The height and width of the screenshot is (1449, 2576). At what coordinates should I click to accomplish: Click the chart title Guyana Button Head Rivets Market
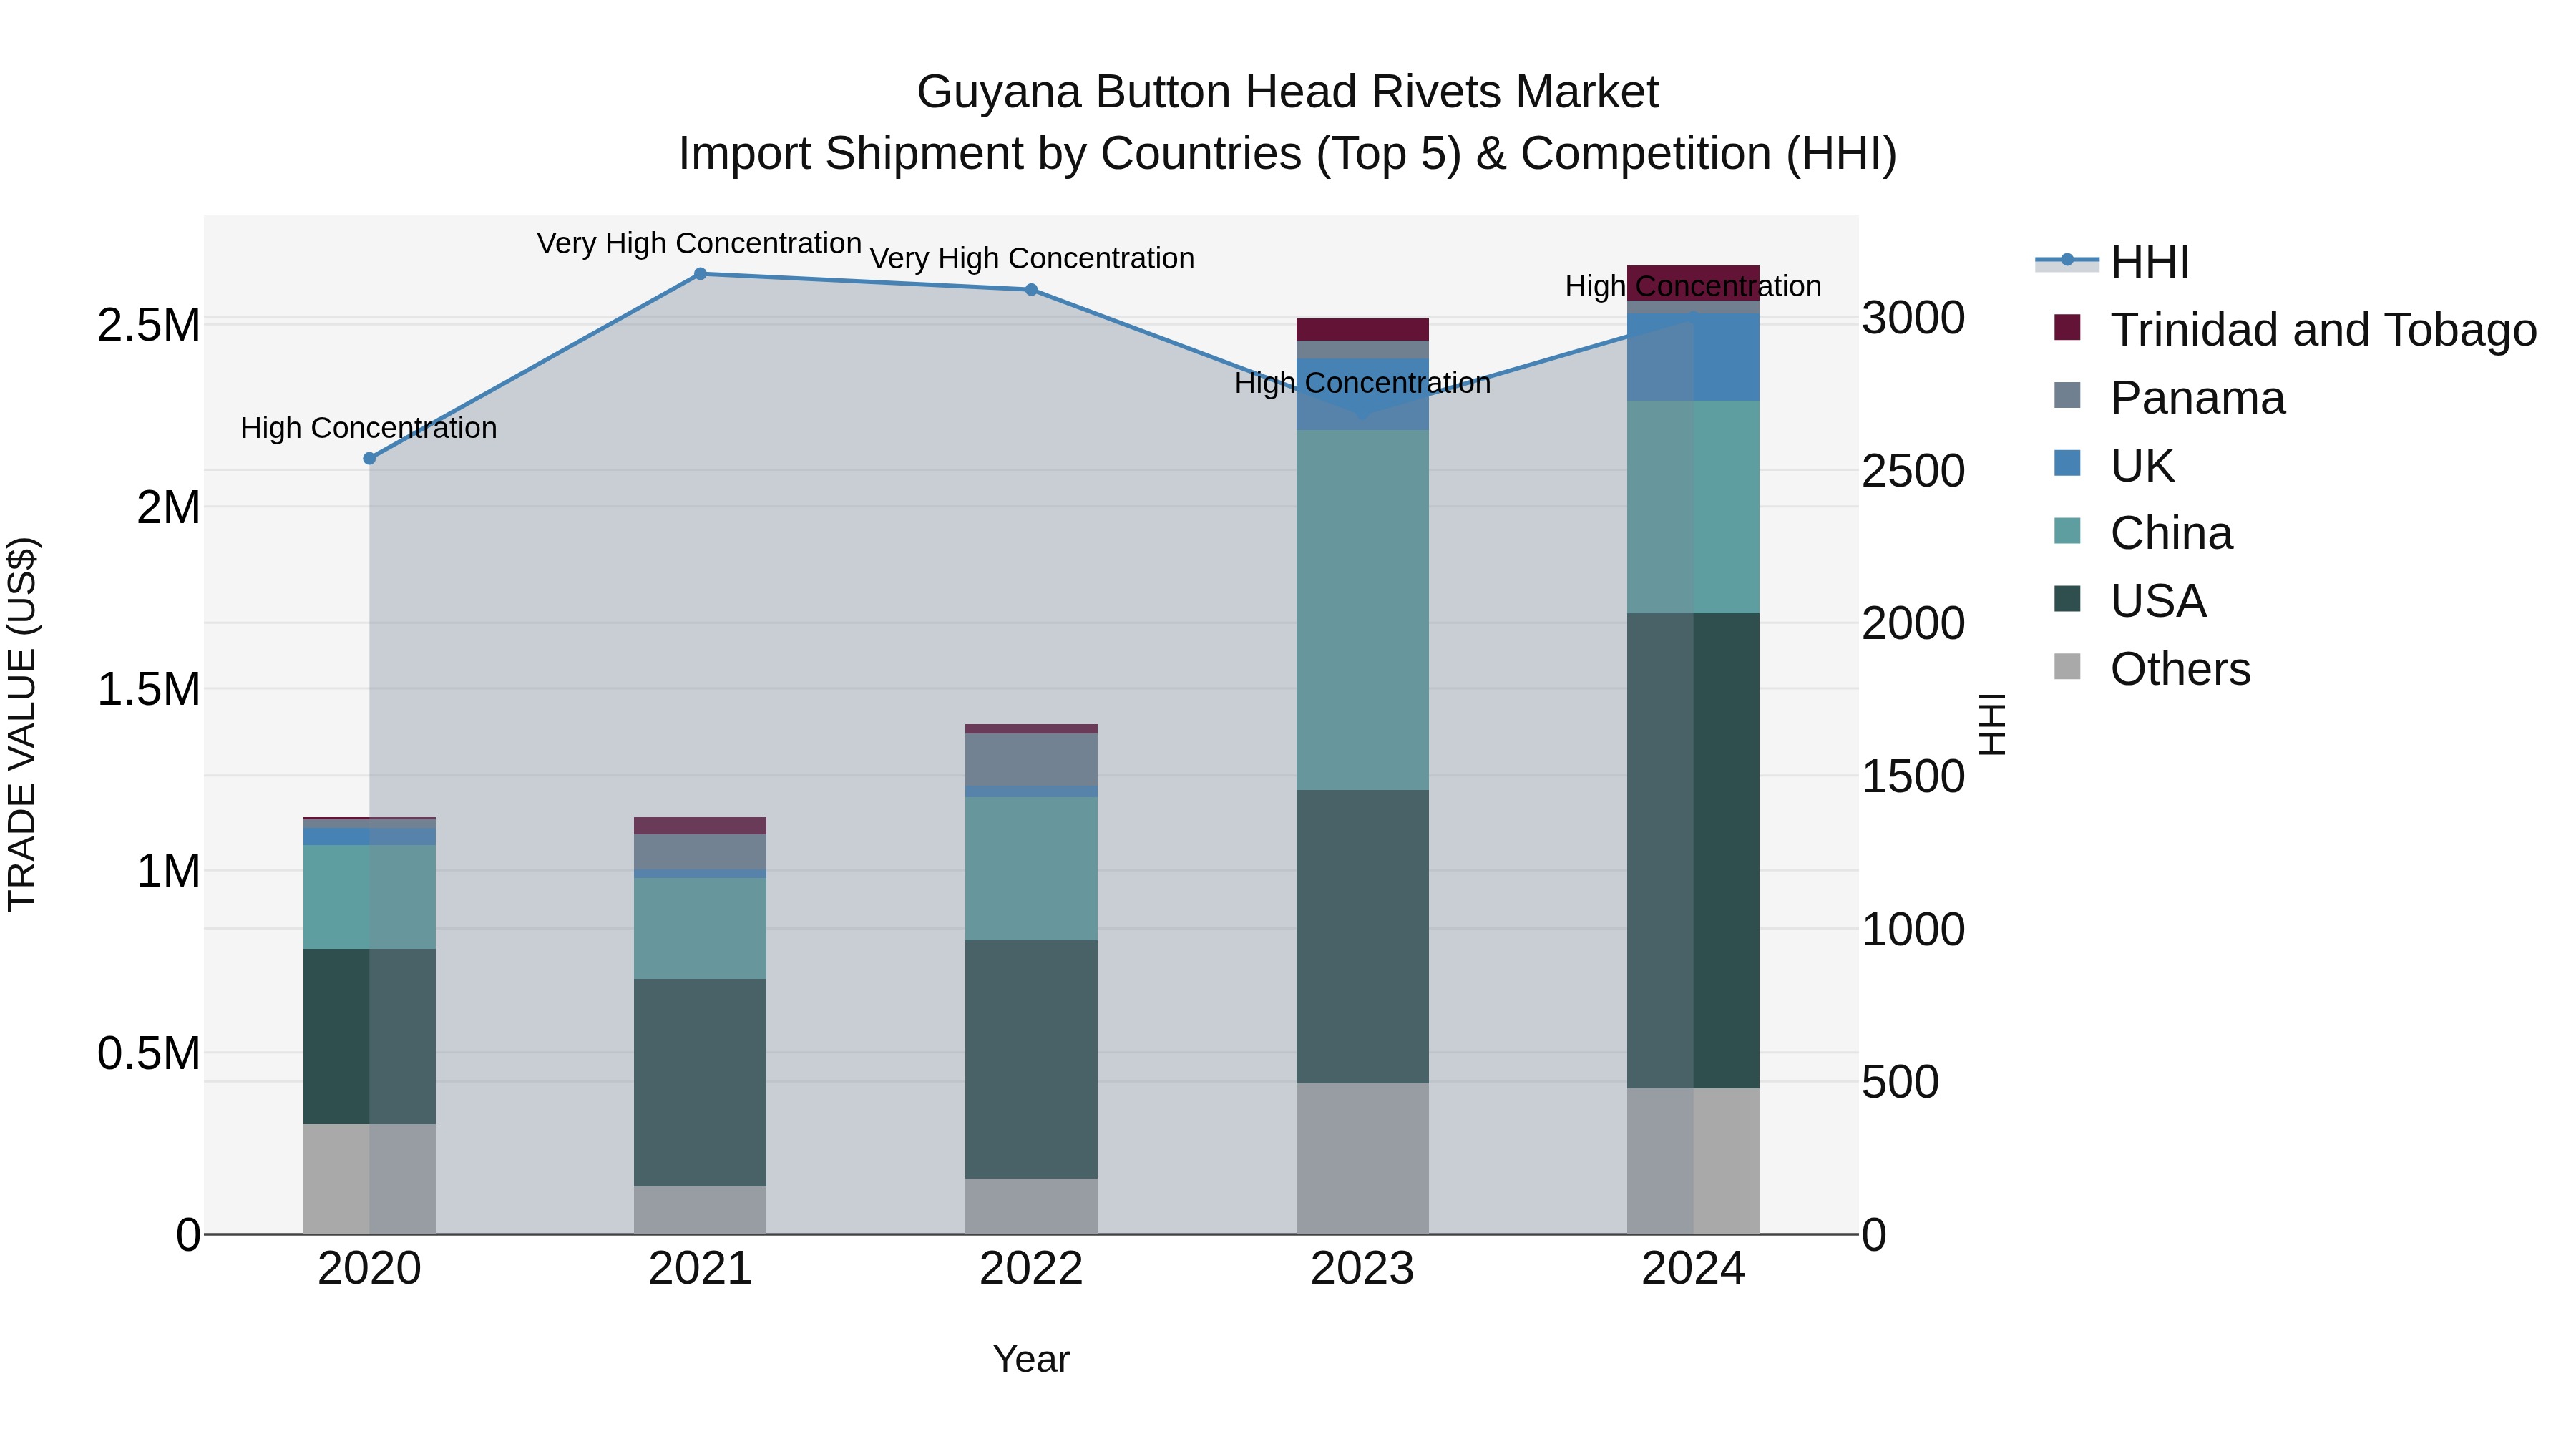1287,92
